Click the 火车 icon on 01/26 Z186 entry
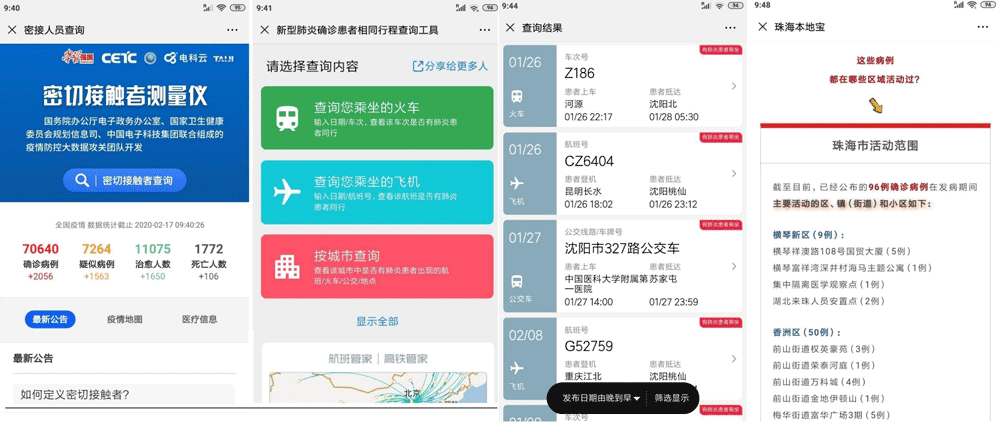Screen dimensions: 1000x428 click(x=517, y=98)
